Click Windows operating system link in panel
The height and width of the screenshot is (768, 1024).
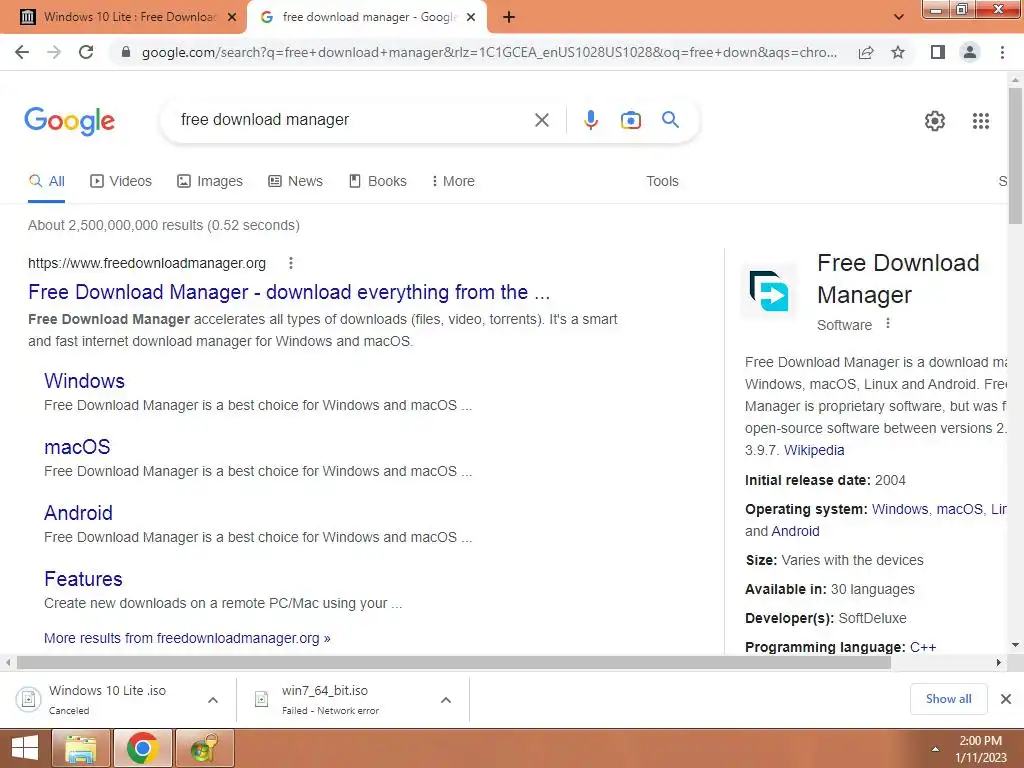coord(899,509)
